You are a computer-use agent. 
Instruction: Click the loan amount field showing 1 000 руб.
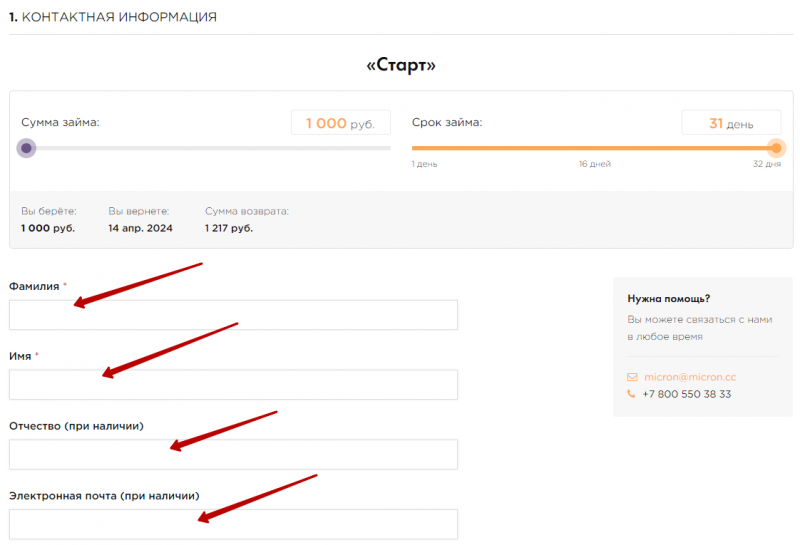(x=340, y=123)
